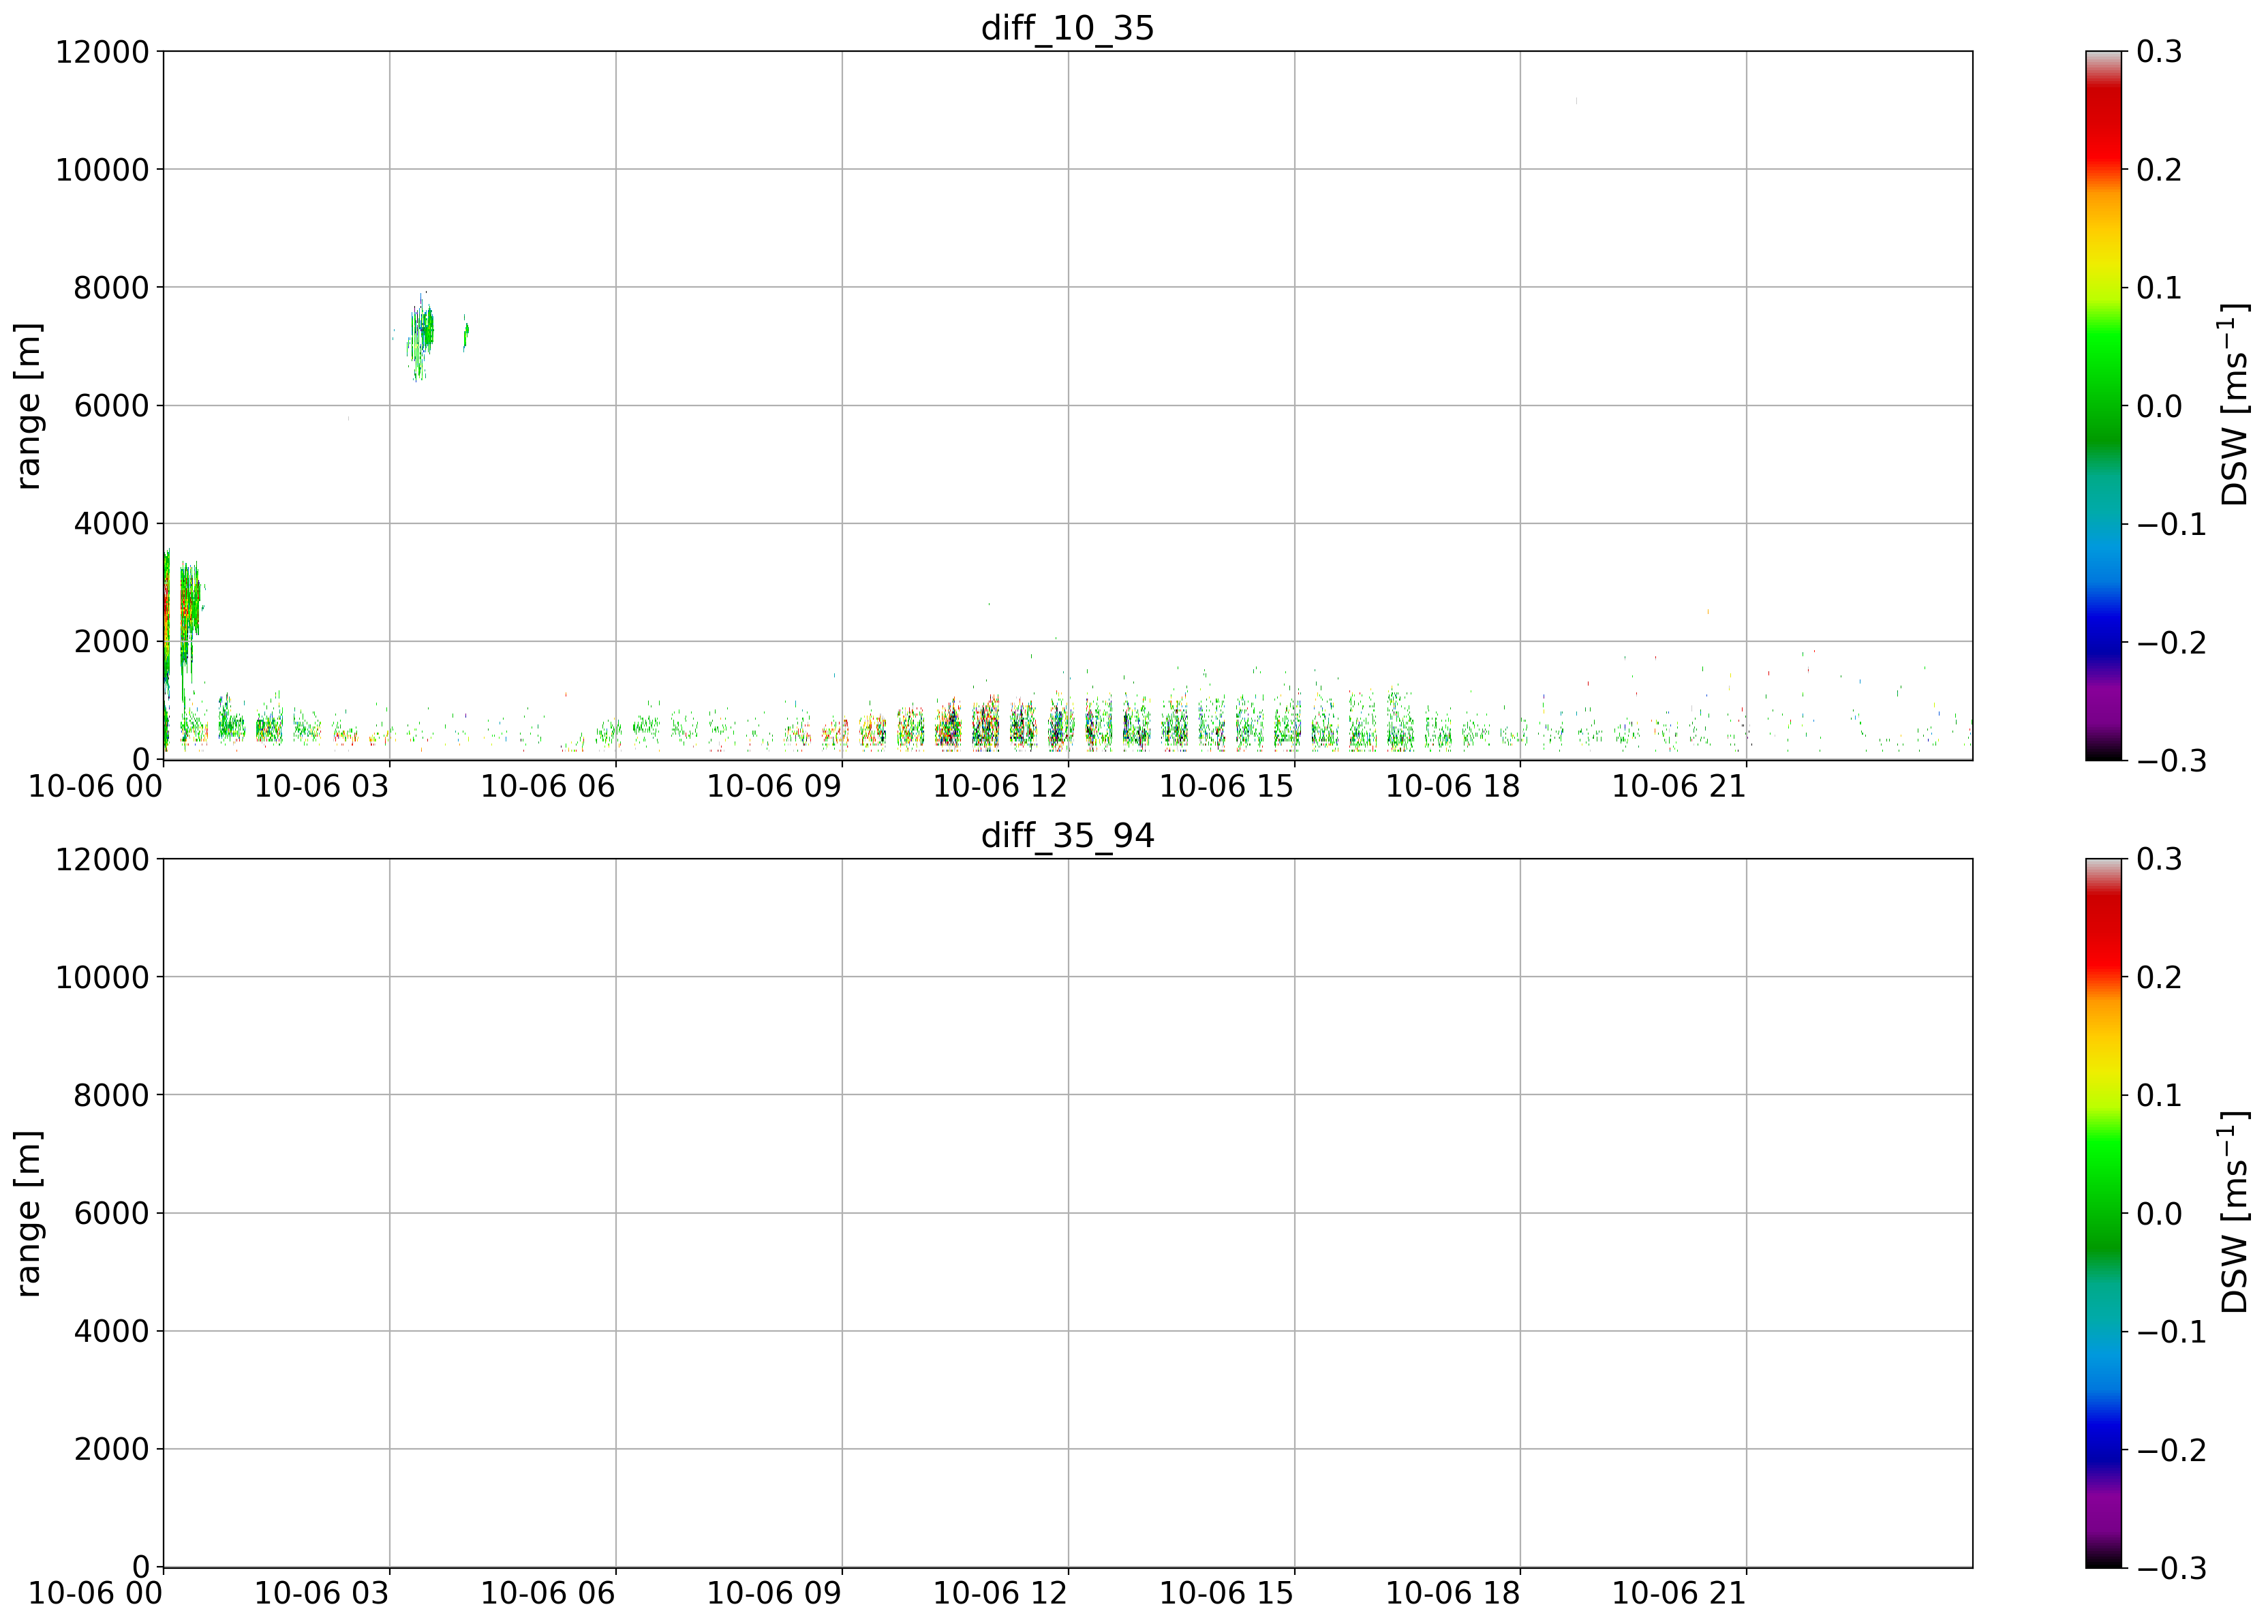Screen dimensions: 2268x1624
Task: Click the "4000" y-tick on diff_35_94 plot
Action: pos(111,1332)
